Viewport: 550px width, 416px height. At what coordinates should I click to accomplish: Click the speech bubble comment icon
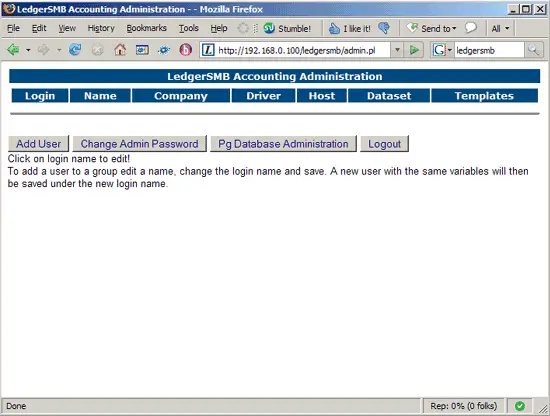(x=471, y=27)
